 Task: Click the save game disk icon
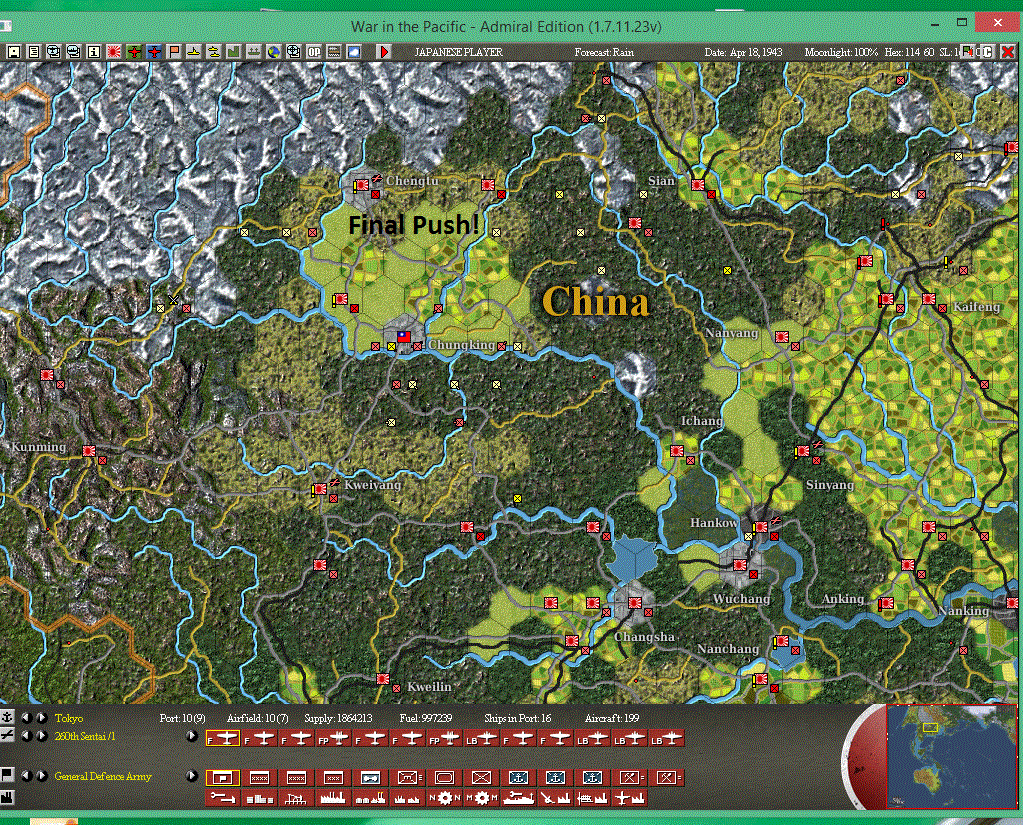[14, 52]
